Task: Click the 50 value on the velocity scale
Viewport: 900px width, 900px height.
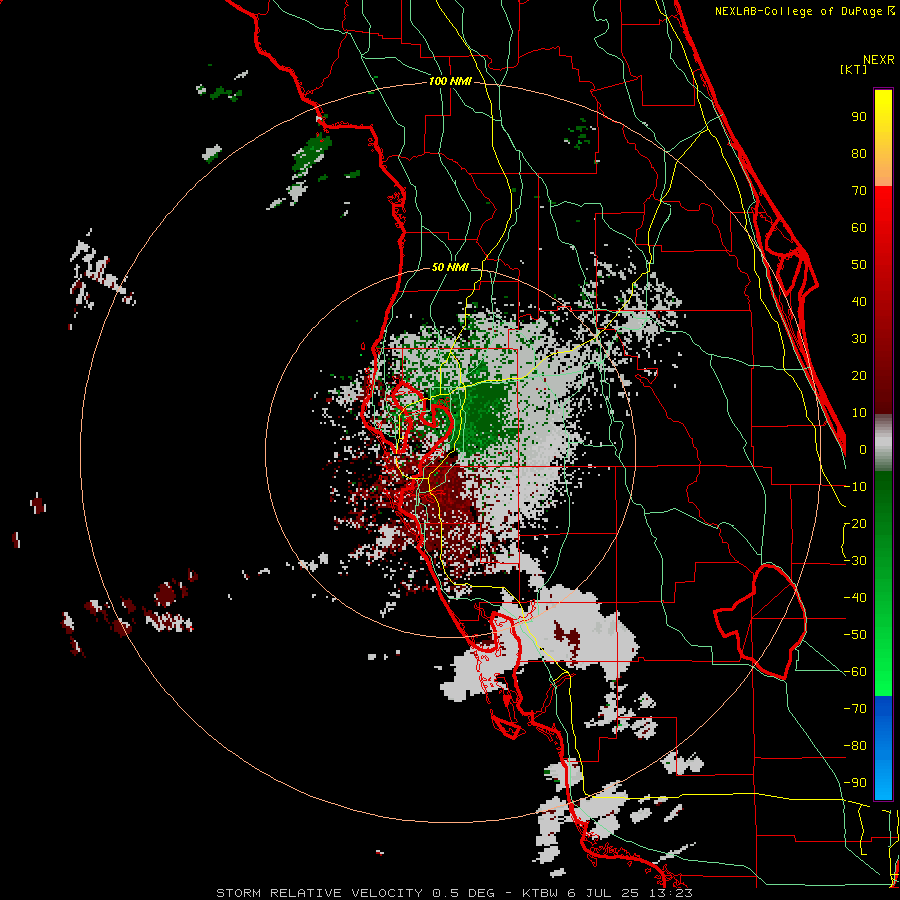Action: pyautogui.click(x=859, y=265)
